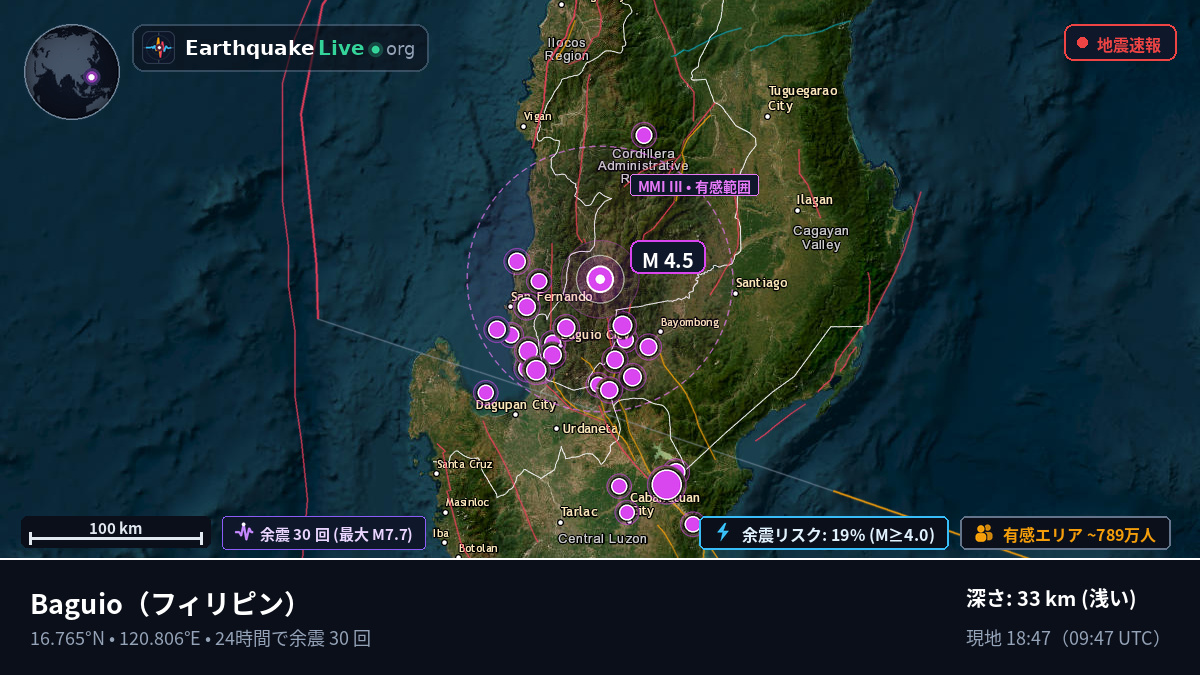The width and height of the screenshot is (1200, 675).
Task: Click the Tarlac map label
Action: tap(579, 512)
